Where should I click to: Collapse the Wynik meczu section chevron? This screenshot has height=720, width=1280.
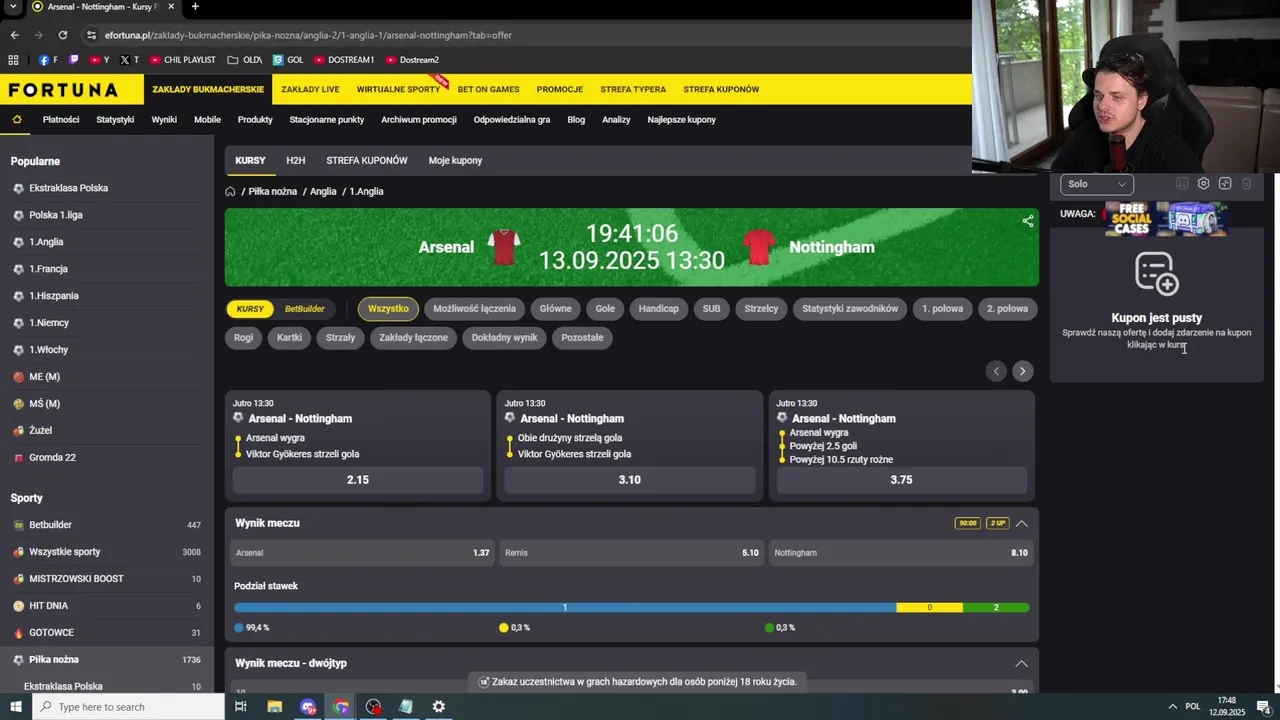coord(1021,523)
